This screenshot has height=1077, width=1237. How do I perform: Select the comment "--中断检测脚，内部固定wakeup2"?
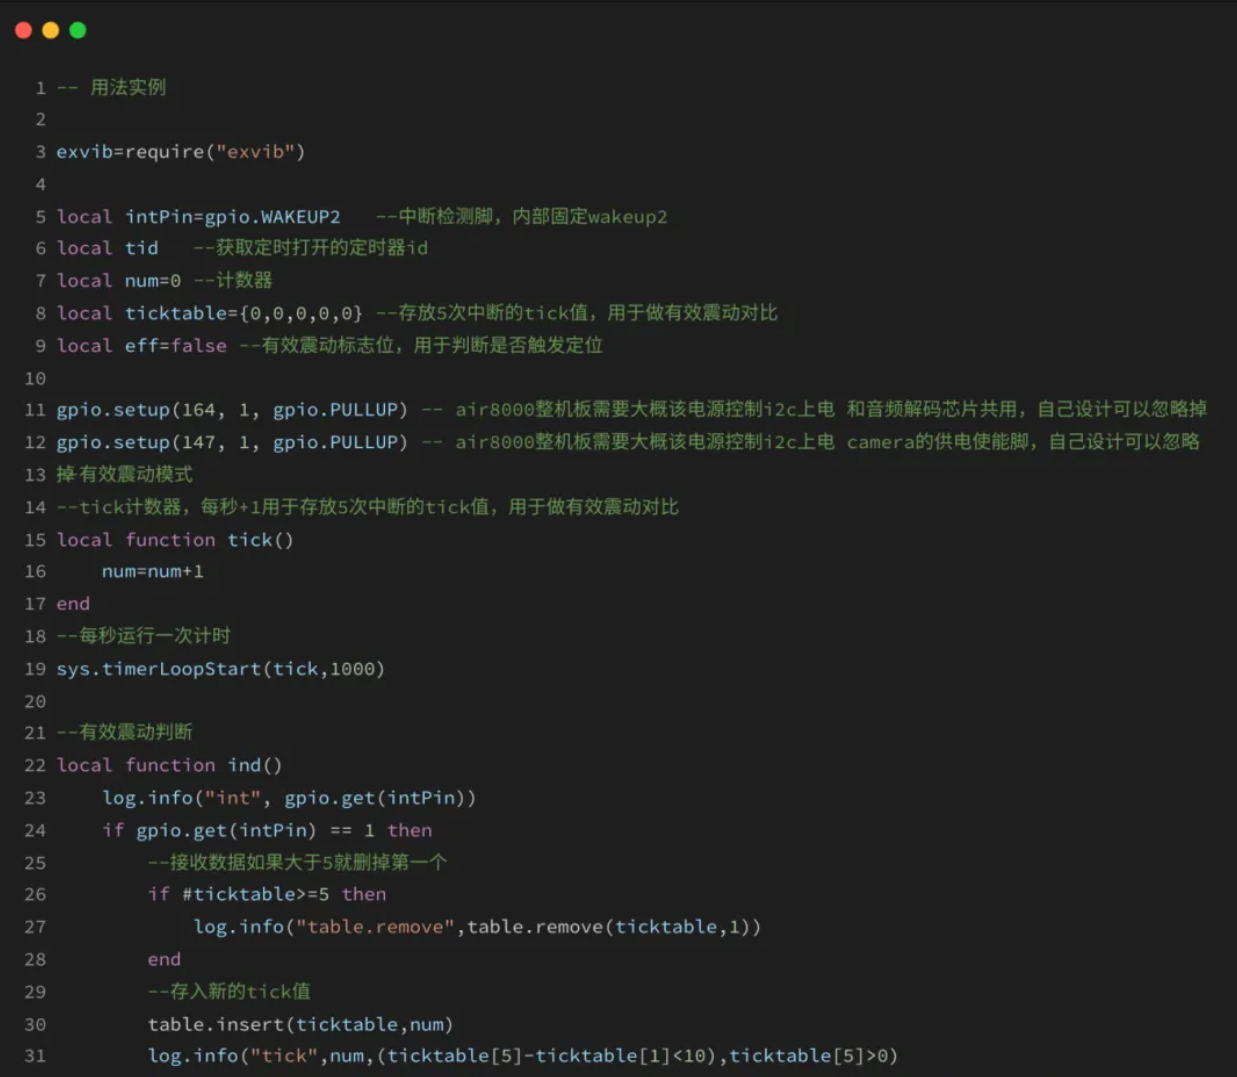click(x=522, y=217)
